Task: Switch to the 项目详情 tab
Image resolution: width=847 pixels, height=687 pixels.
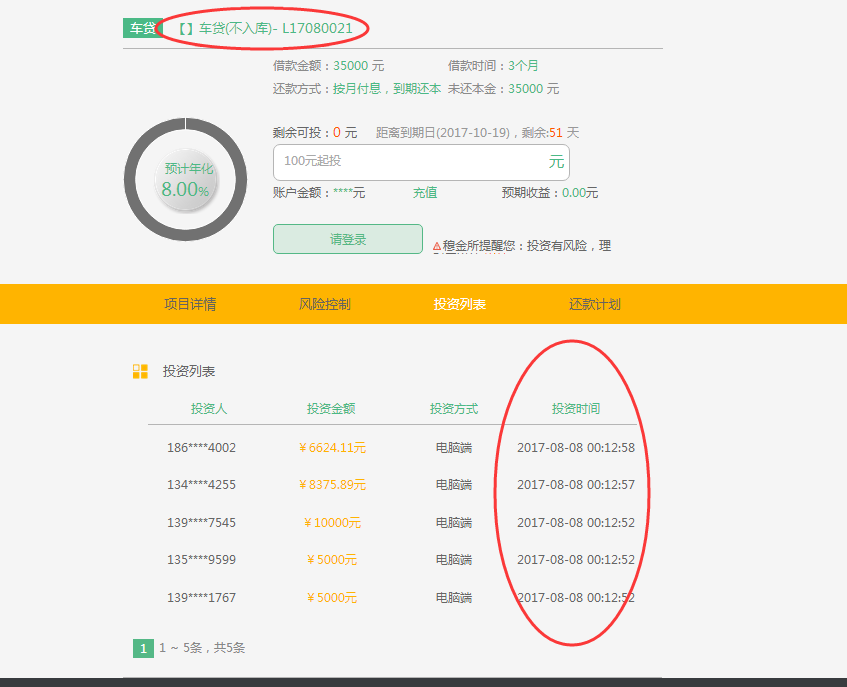Action: [x=190, y=304]
